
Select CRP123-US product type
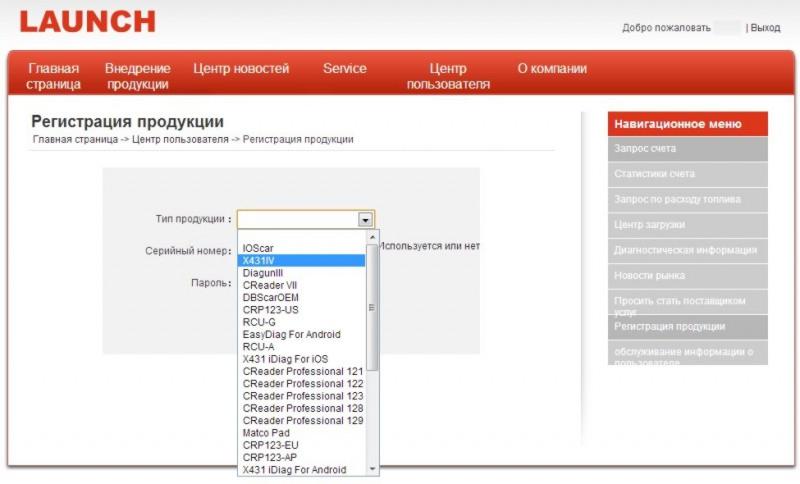pyautogui.click(x=302, y=310)
